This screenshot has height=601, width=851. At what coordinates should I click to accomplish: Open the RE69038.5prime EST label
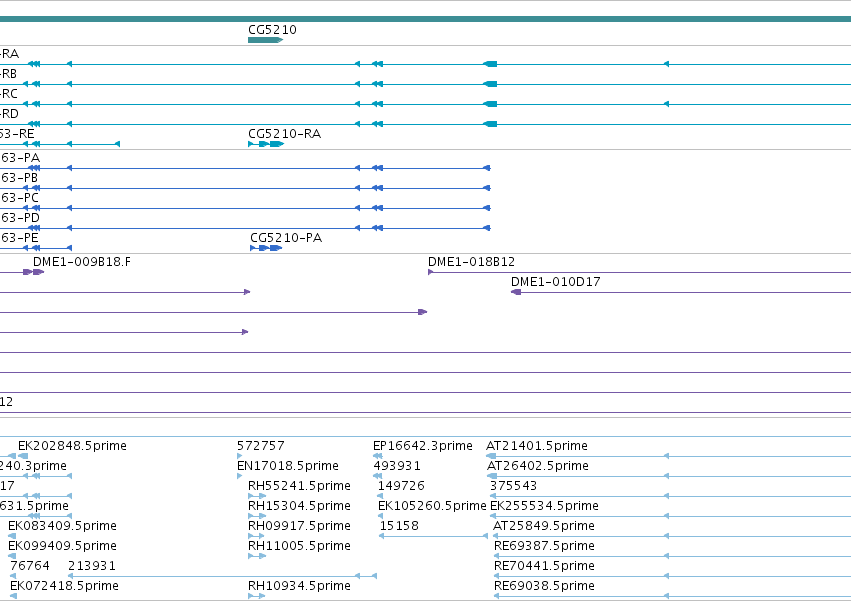[544, 586]
